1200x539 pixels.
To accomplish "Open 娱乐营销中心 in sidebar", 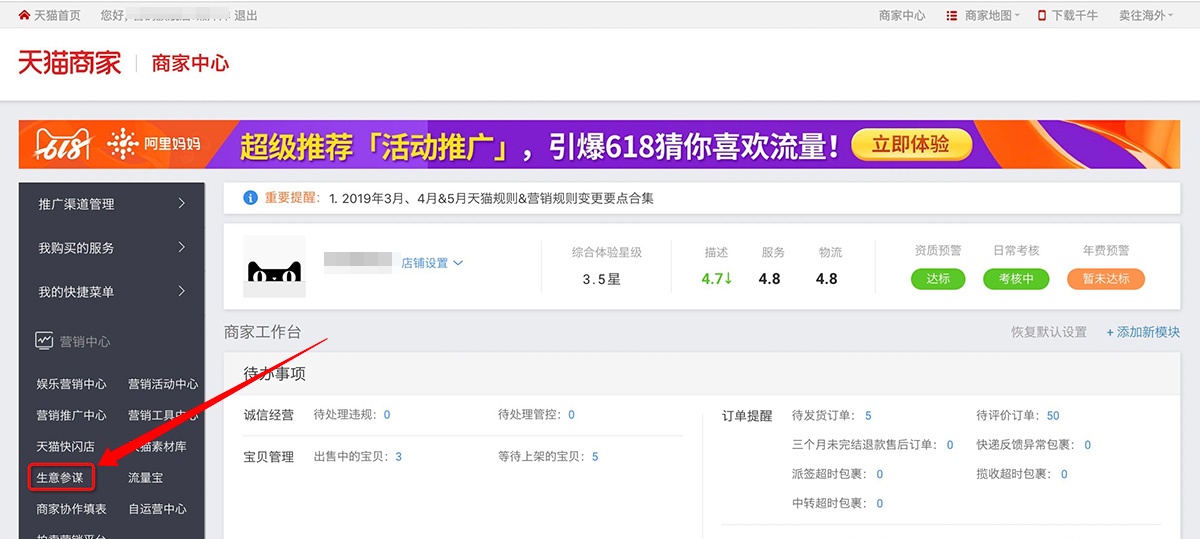I will pos(71,384).
